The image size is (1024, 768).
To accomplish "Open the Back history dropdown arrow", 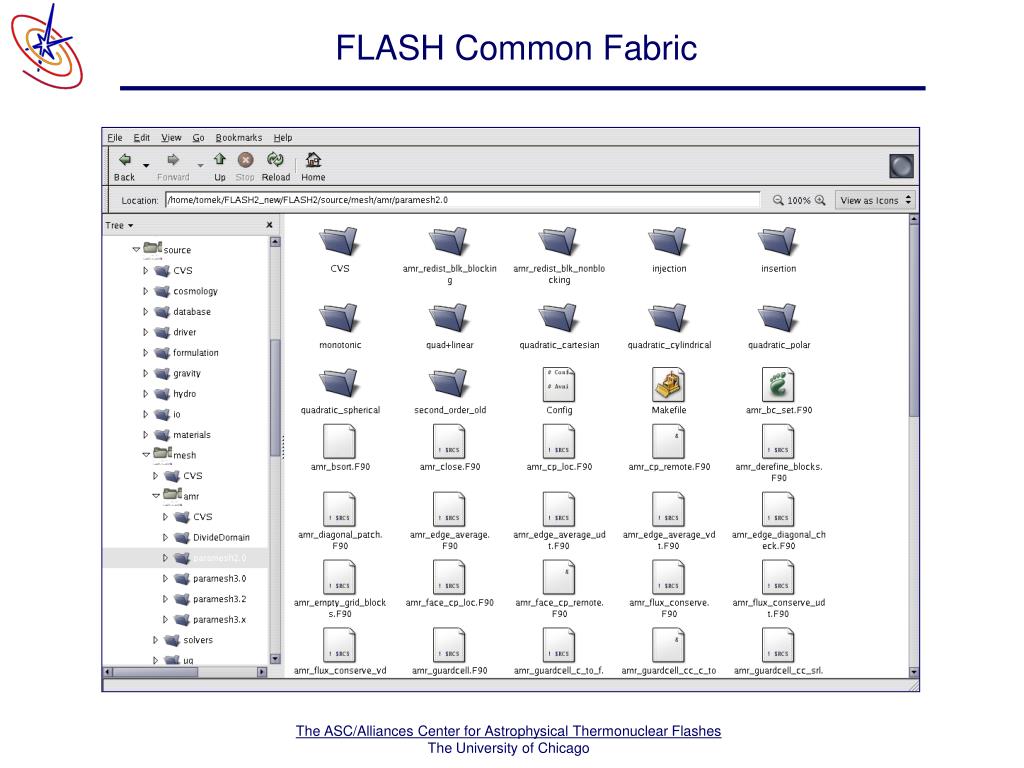I will [146, 165].
